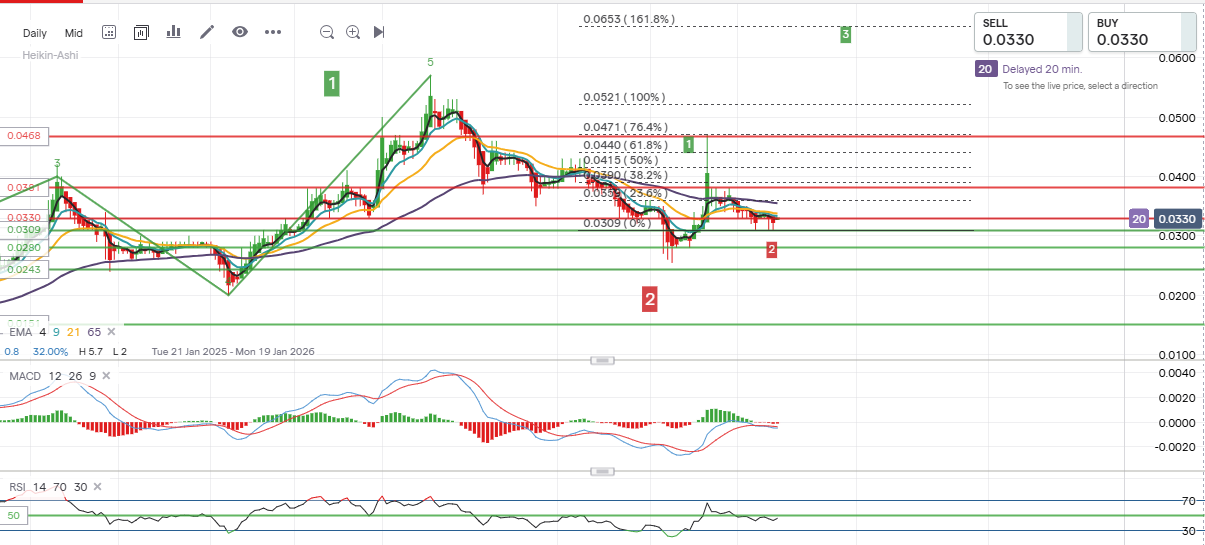Open the bar chart indicators icon
Image resolution: width=1205 pixels, height=545 pixels.
pyautogui.click(x=174, y=32)
